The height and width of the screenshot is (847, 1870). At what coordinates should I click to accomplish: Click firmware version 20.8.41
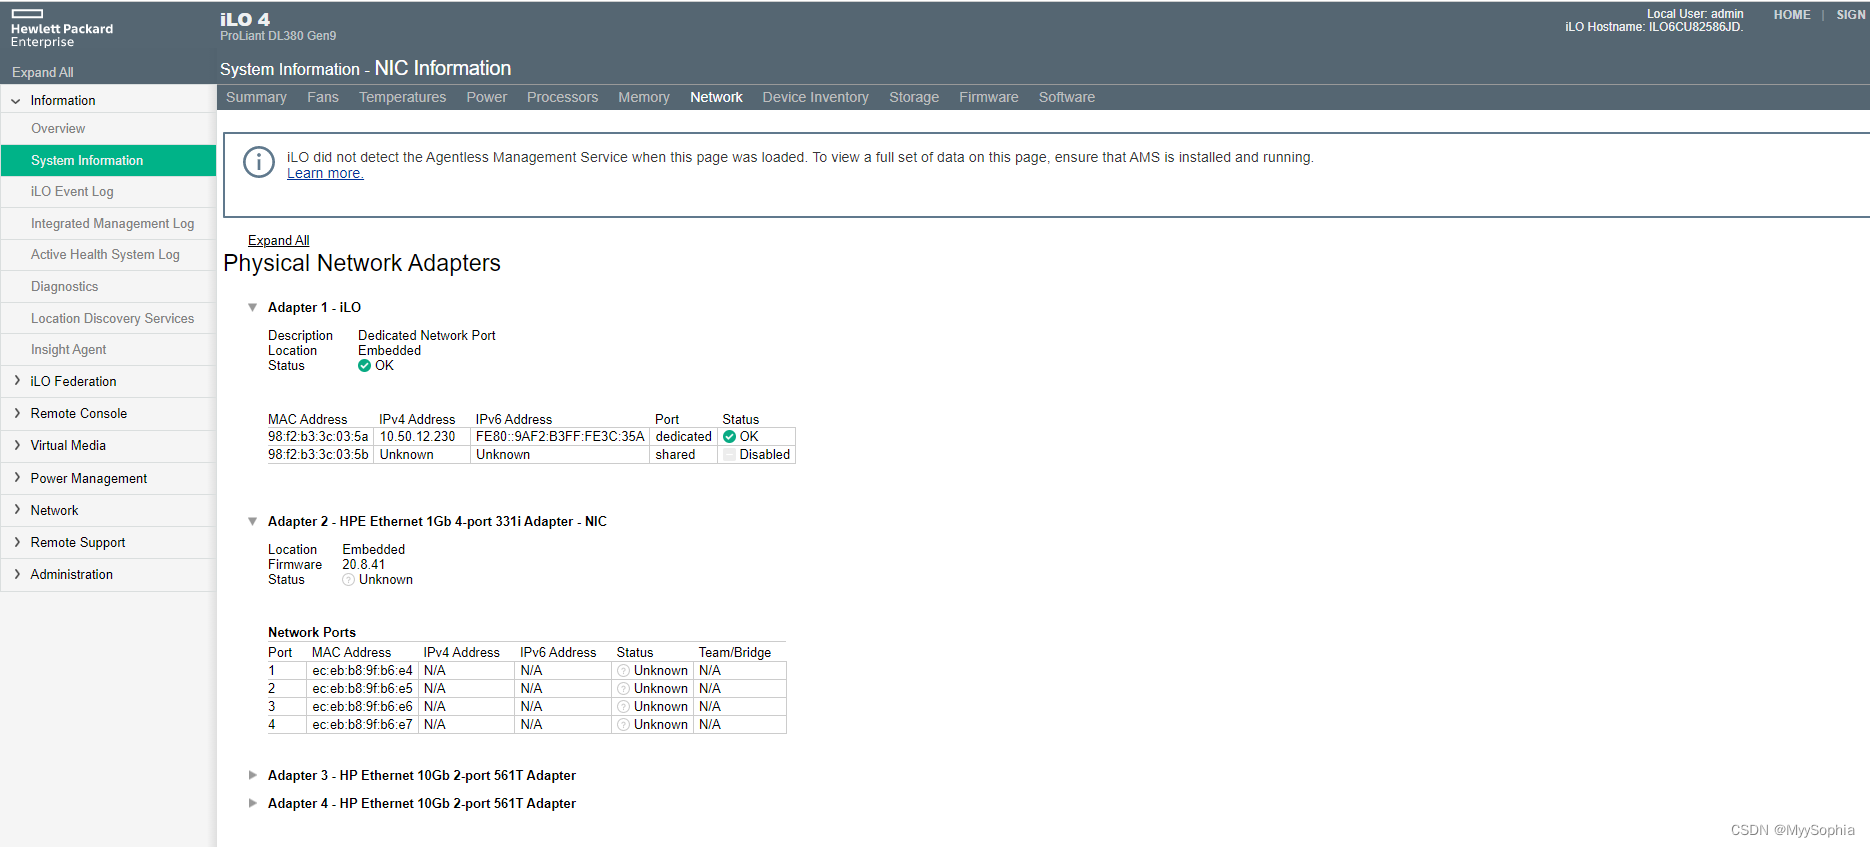(363, 565)
